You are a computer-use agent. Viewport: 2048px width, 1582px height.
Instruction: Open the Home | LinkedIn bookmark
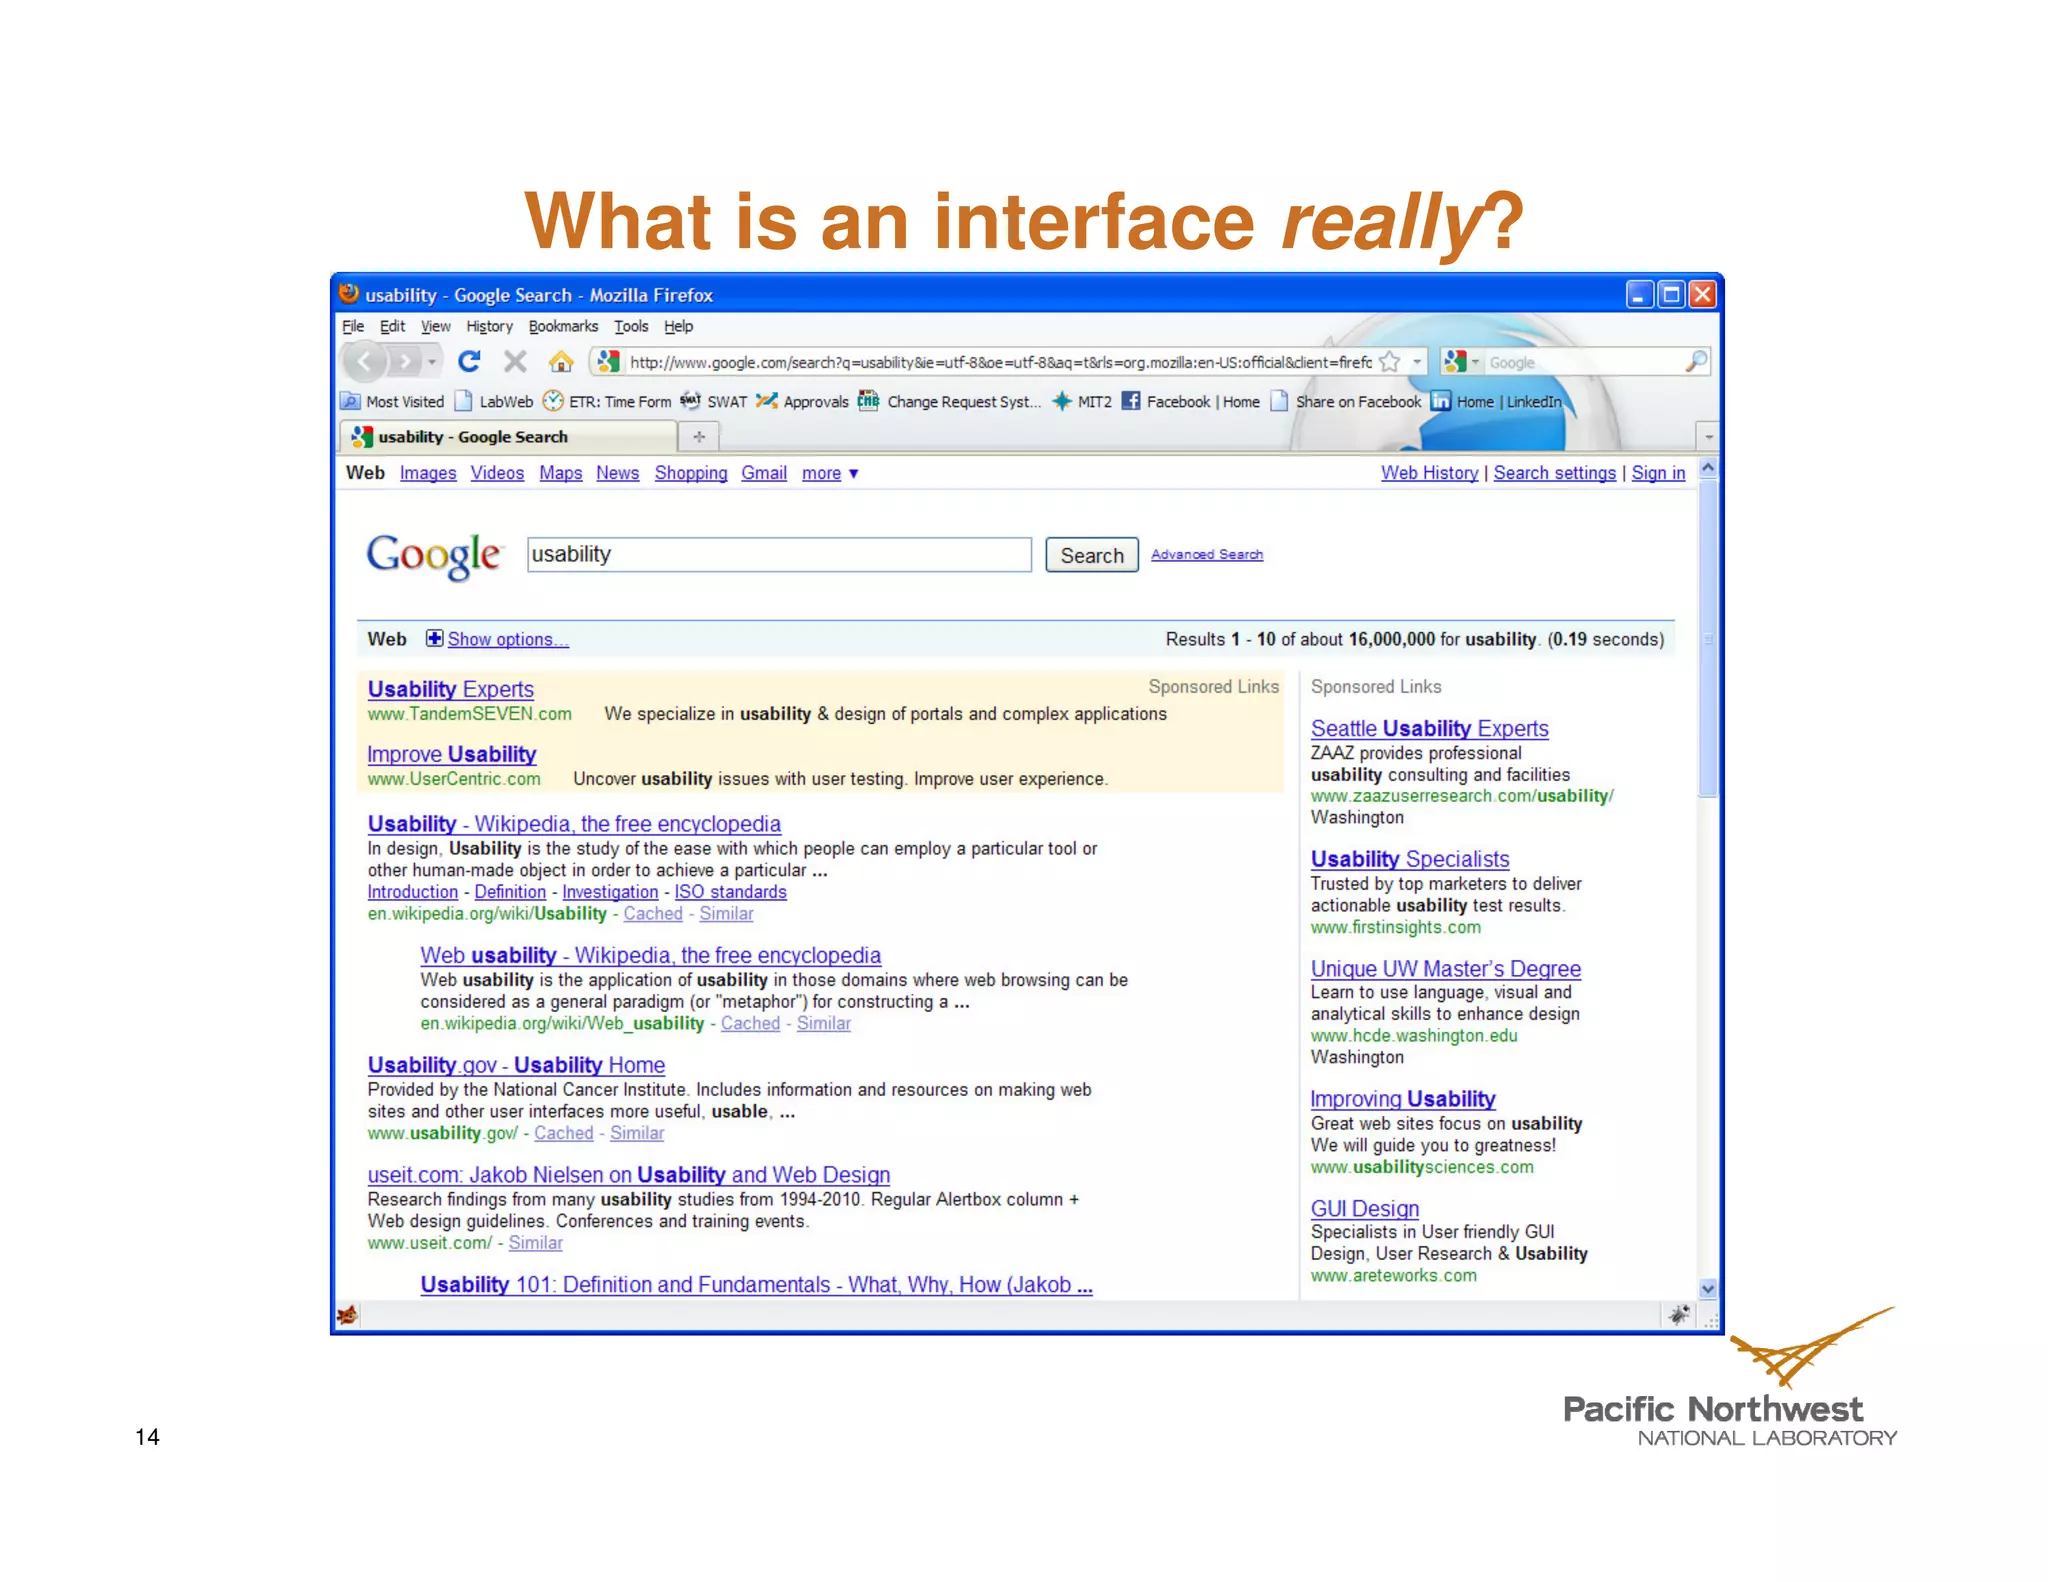(1496, 401)
